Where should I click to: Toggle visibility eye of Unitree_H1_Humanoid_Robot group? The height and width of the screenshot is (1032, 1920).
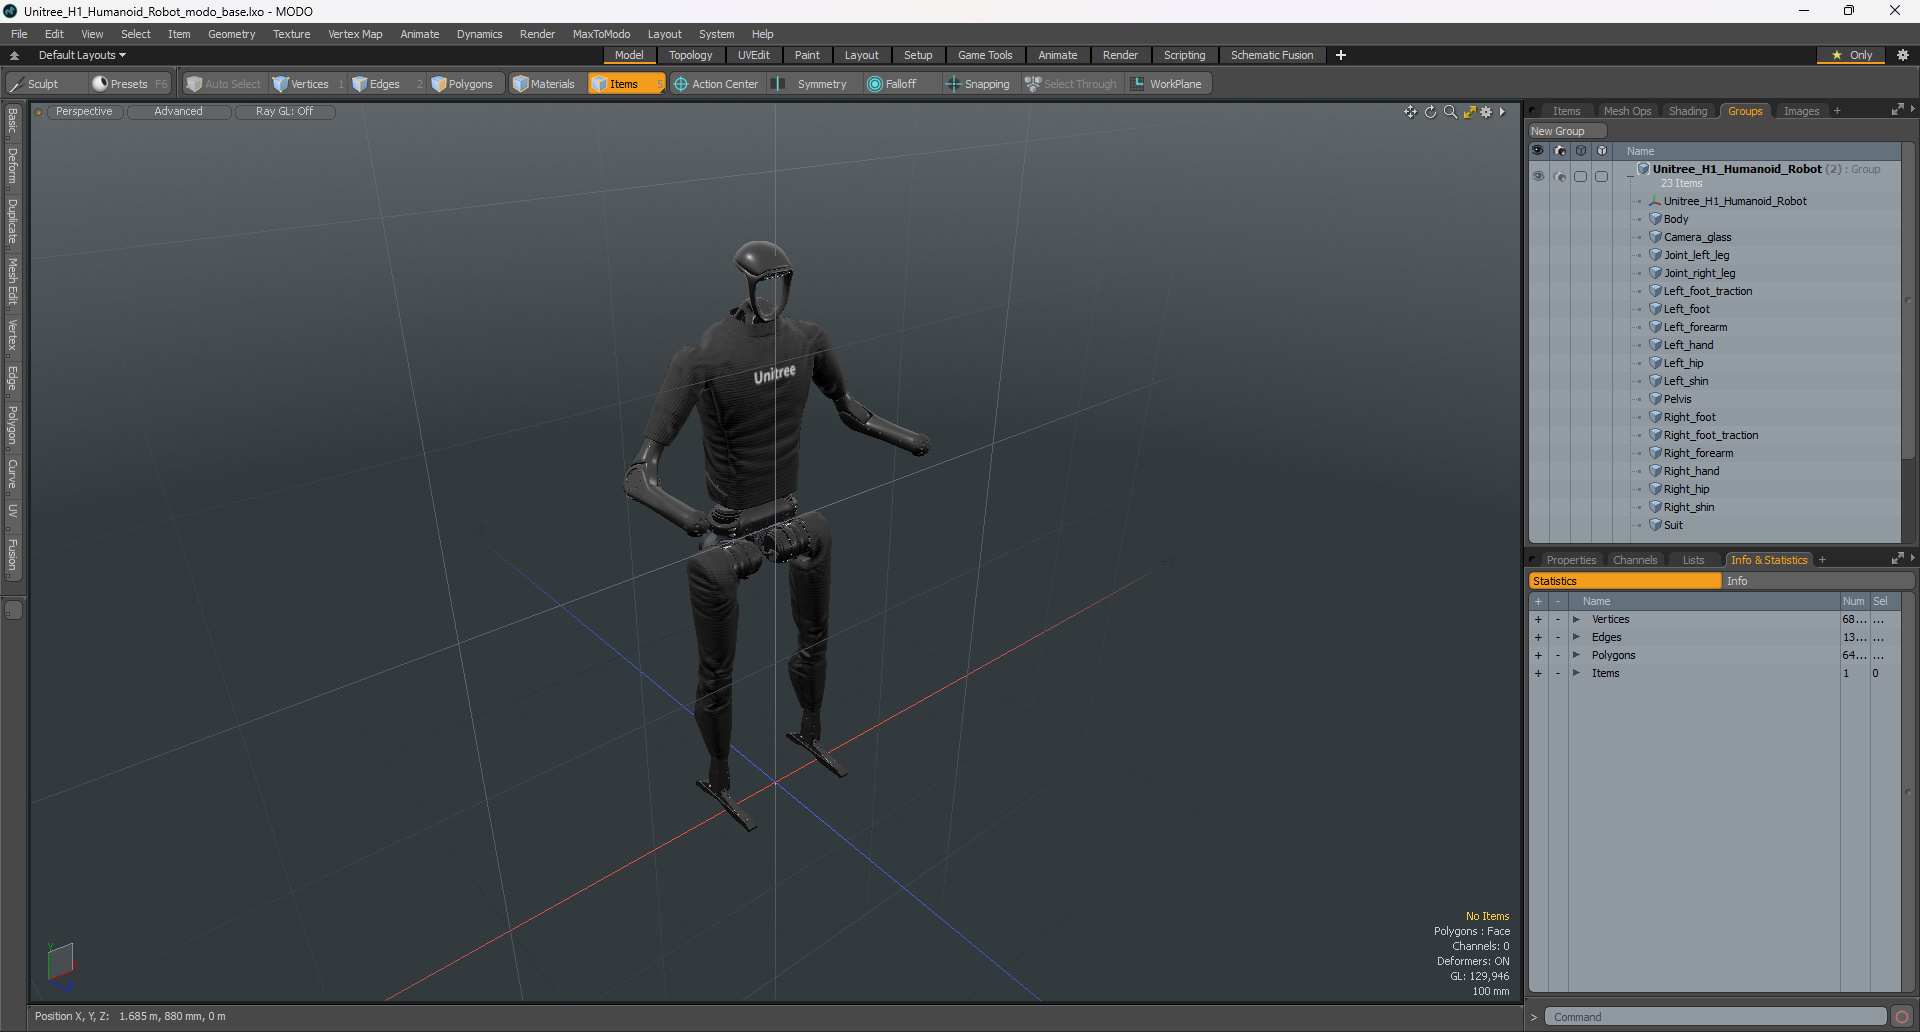pyautogui.click(x=1538, y=176)
